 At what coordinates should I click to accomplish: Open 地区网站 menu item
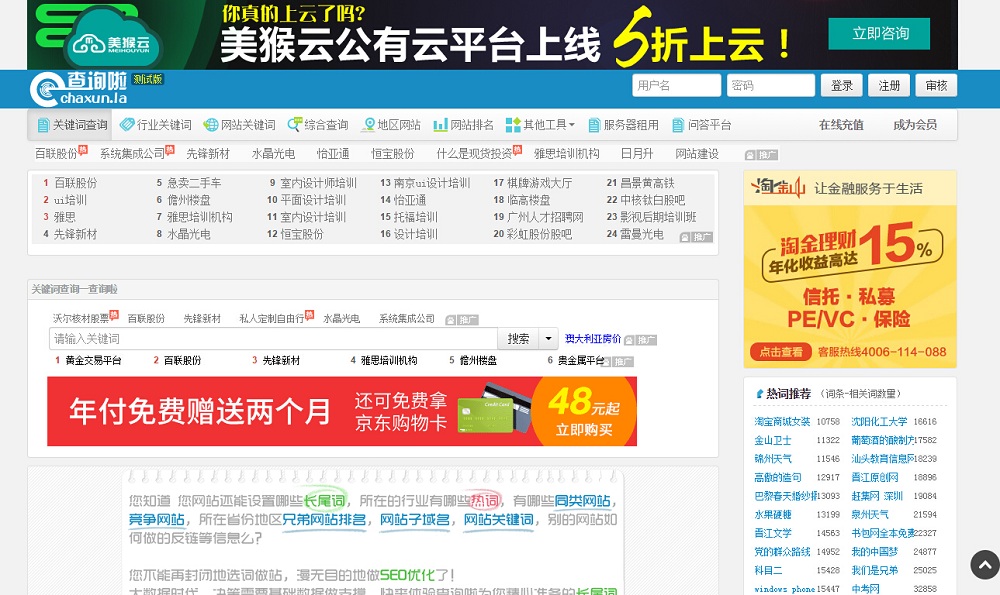[392, 125]
